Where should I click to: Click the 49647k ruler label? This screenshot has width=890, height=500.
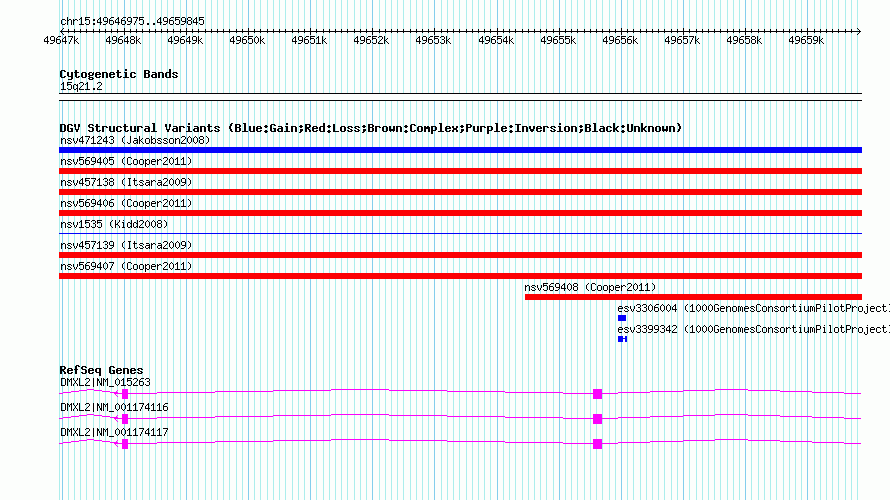tap(61, 40)
